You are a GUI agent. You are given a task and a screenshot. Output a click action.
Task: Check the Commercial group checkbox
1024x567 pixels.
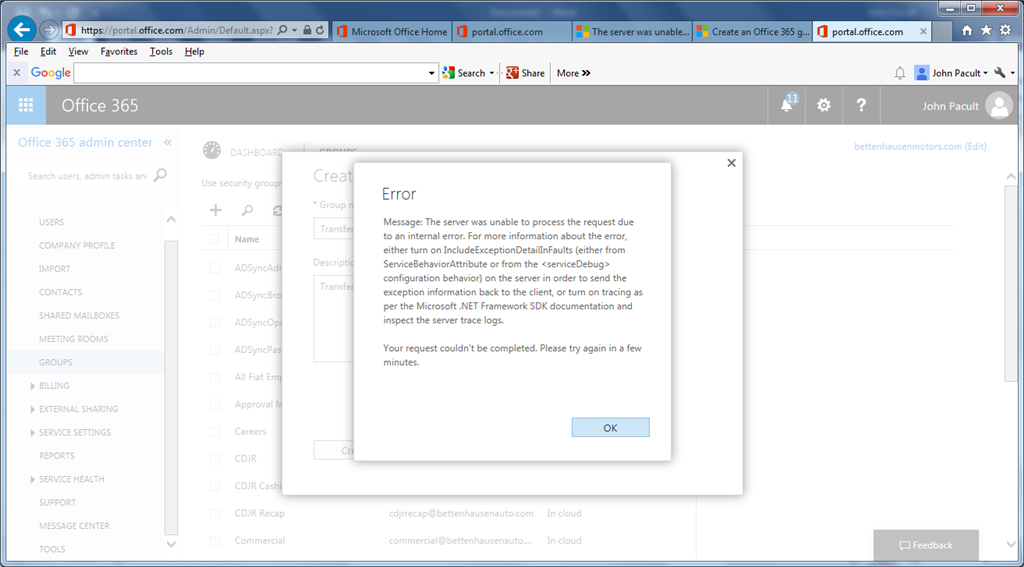(x=215, y=541)
